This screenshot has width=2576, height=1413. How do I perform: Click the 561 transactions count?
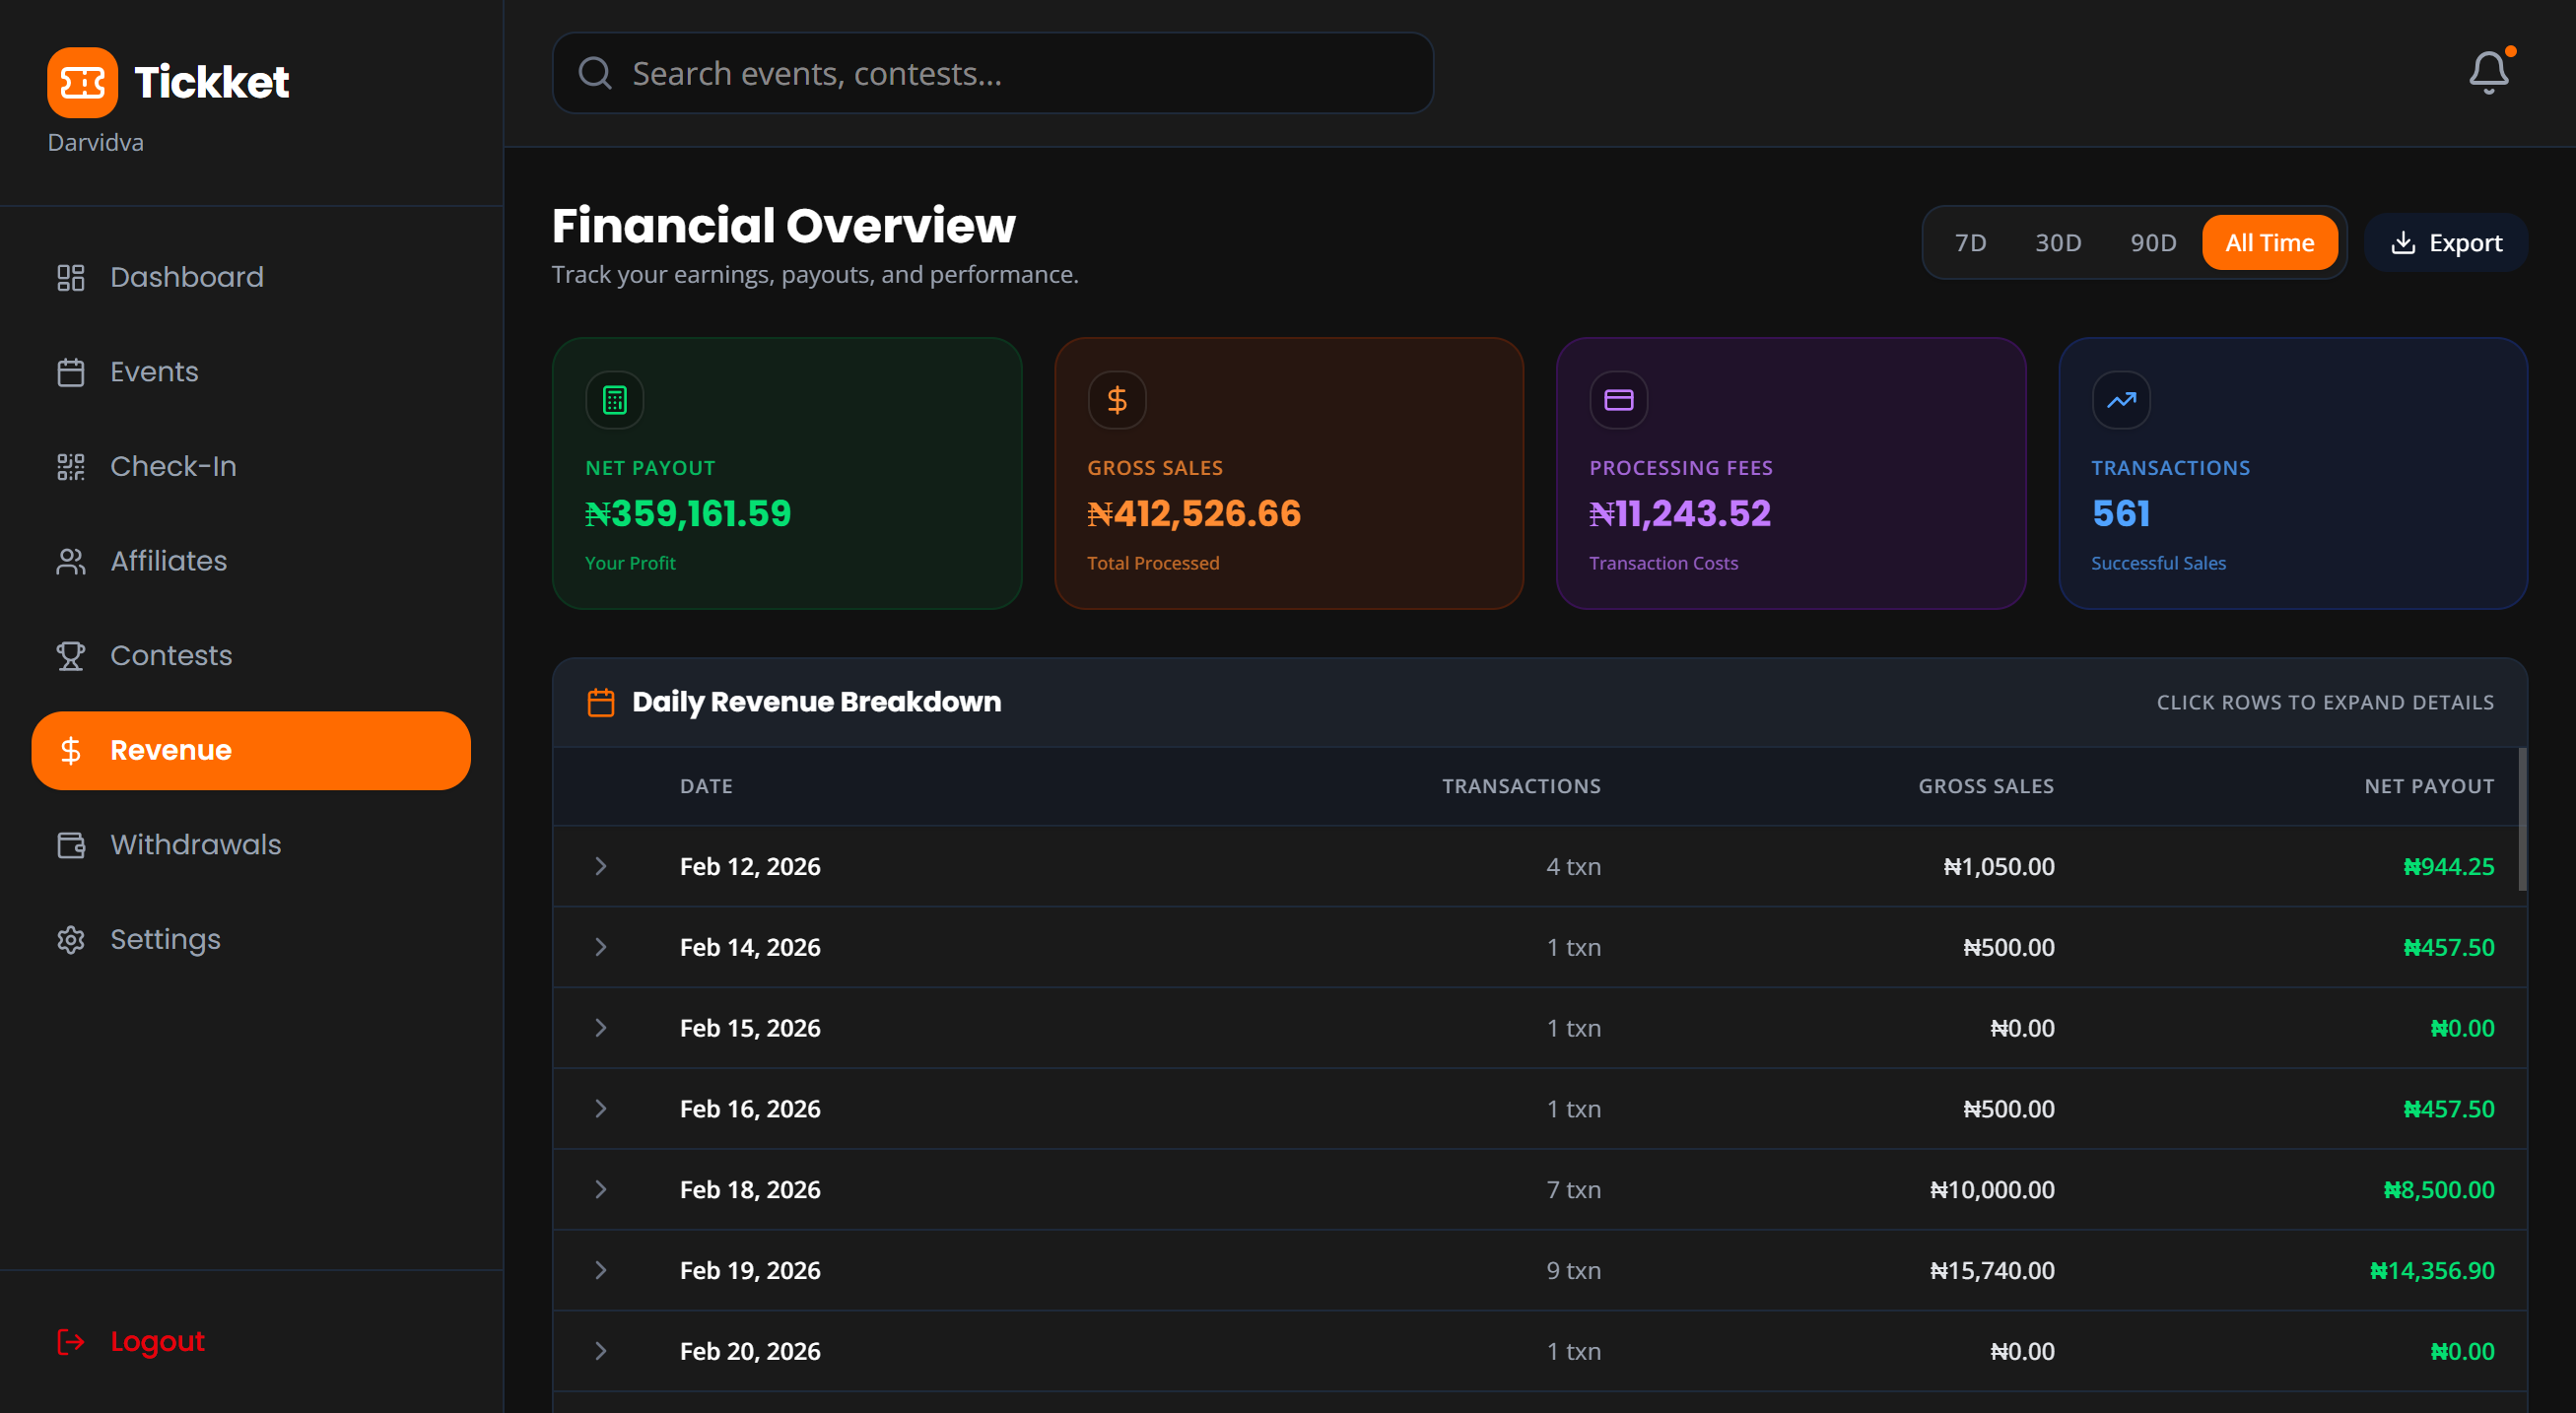pyautogui.click(x=2120, y=513)
